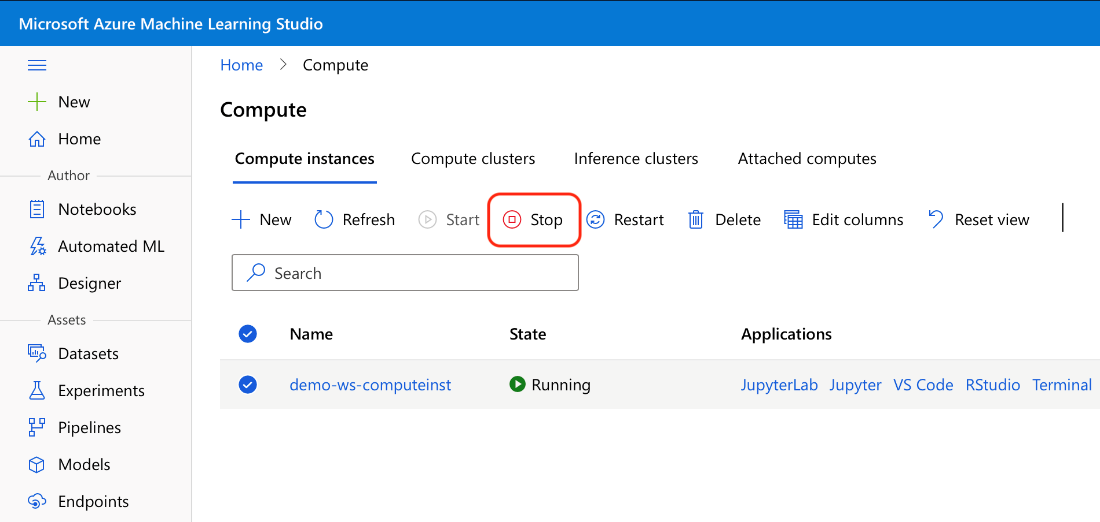Click the New label in sidebar

click(x=74, y=102)
